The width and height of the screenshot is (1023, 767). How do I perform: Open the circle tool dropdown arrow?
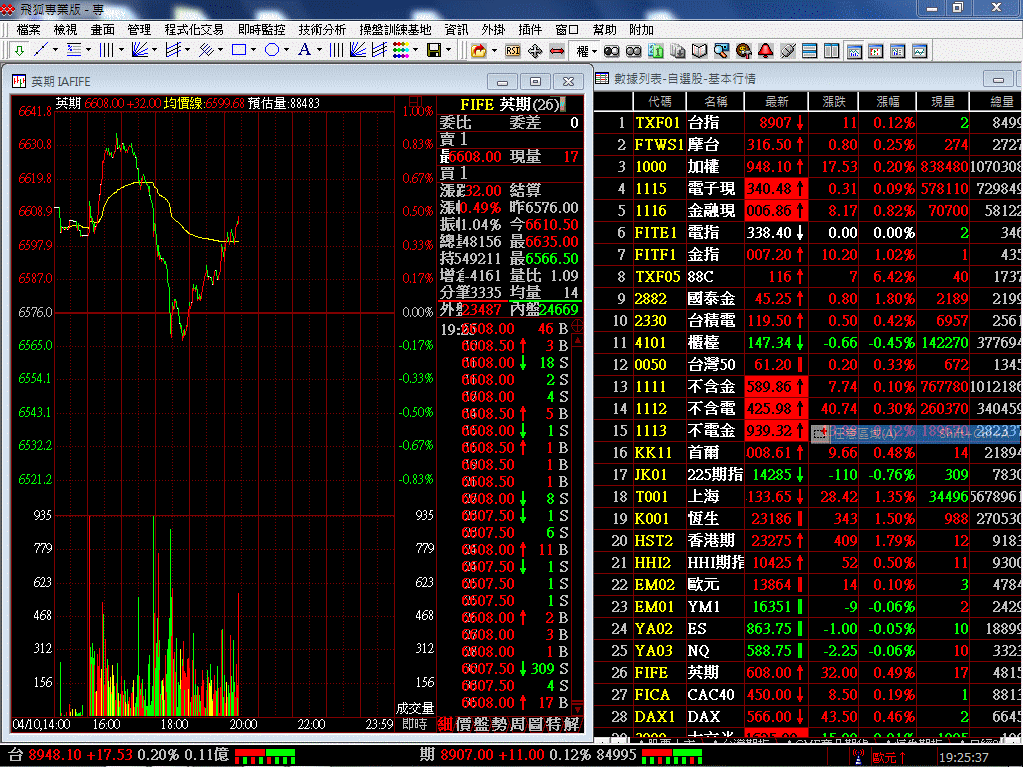[x=286, y=50]
